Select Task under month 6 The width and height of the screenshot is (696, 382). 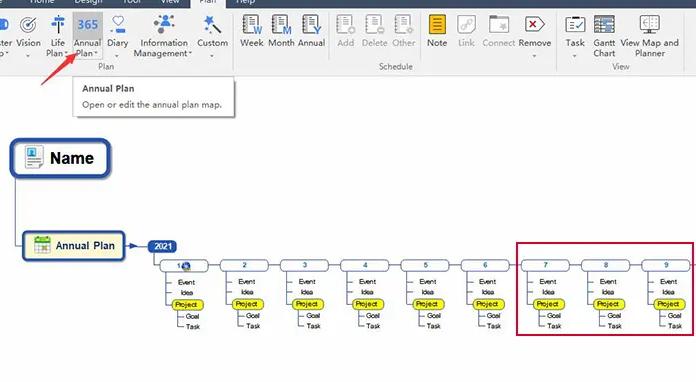(494, 326)
